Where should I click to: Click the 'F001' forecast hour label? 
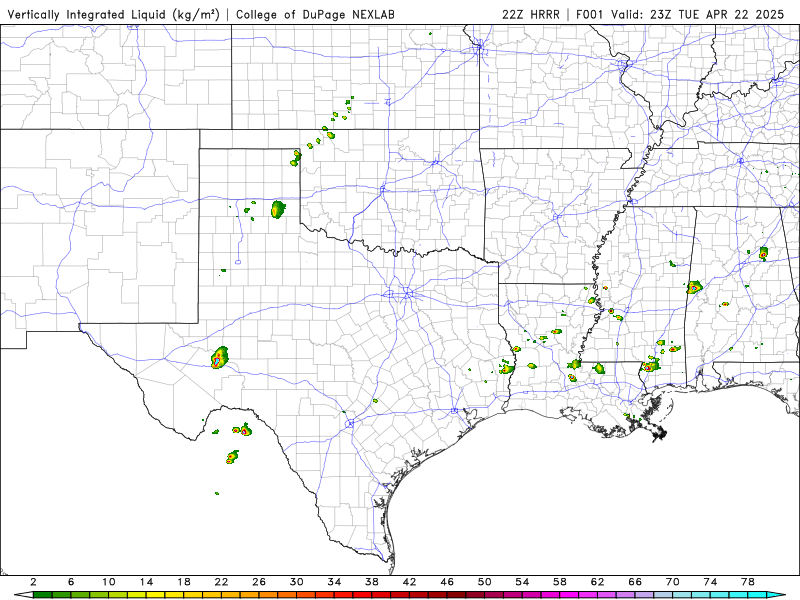coord(589,15)
